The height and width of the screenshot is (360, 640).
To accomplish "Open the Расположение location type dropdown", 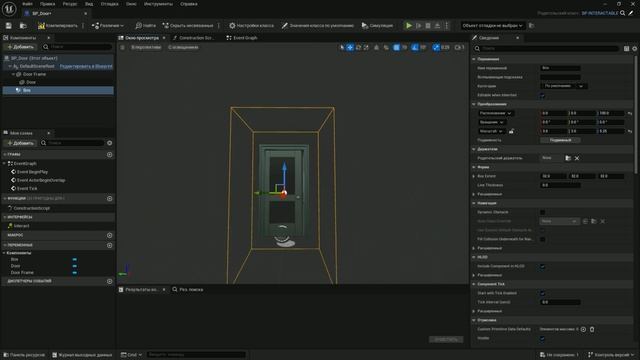I will point(496,113).
